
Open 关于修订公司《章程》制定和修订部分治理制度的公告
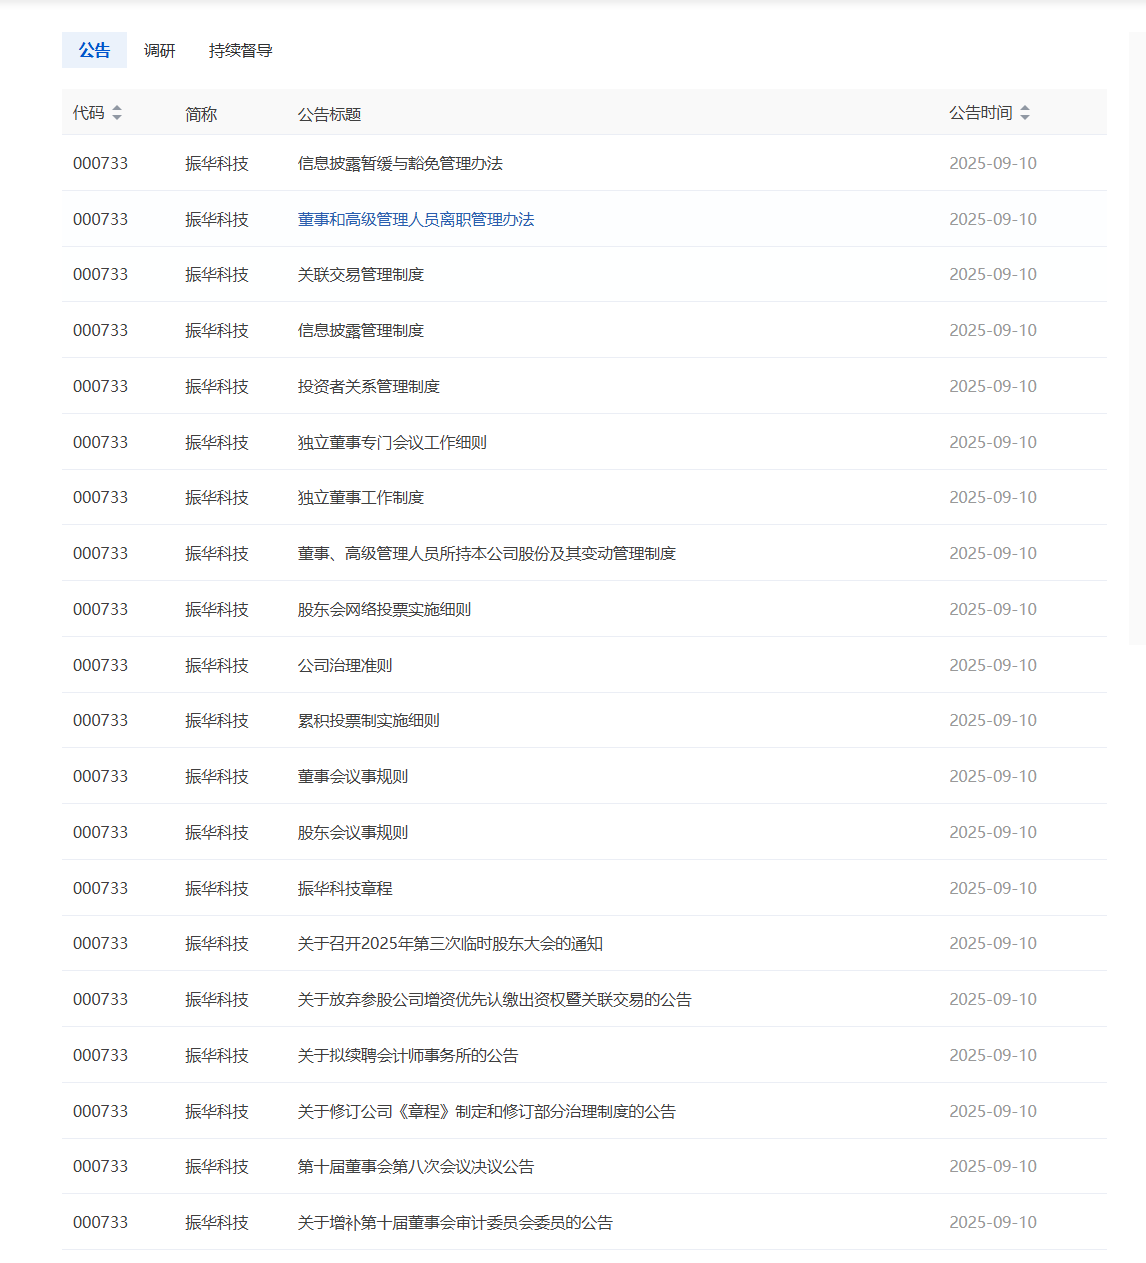tap(487, 1111)
